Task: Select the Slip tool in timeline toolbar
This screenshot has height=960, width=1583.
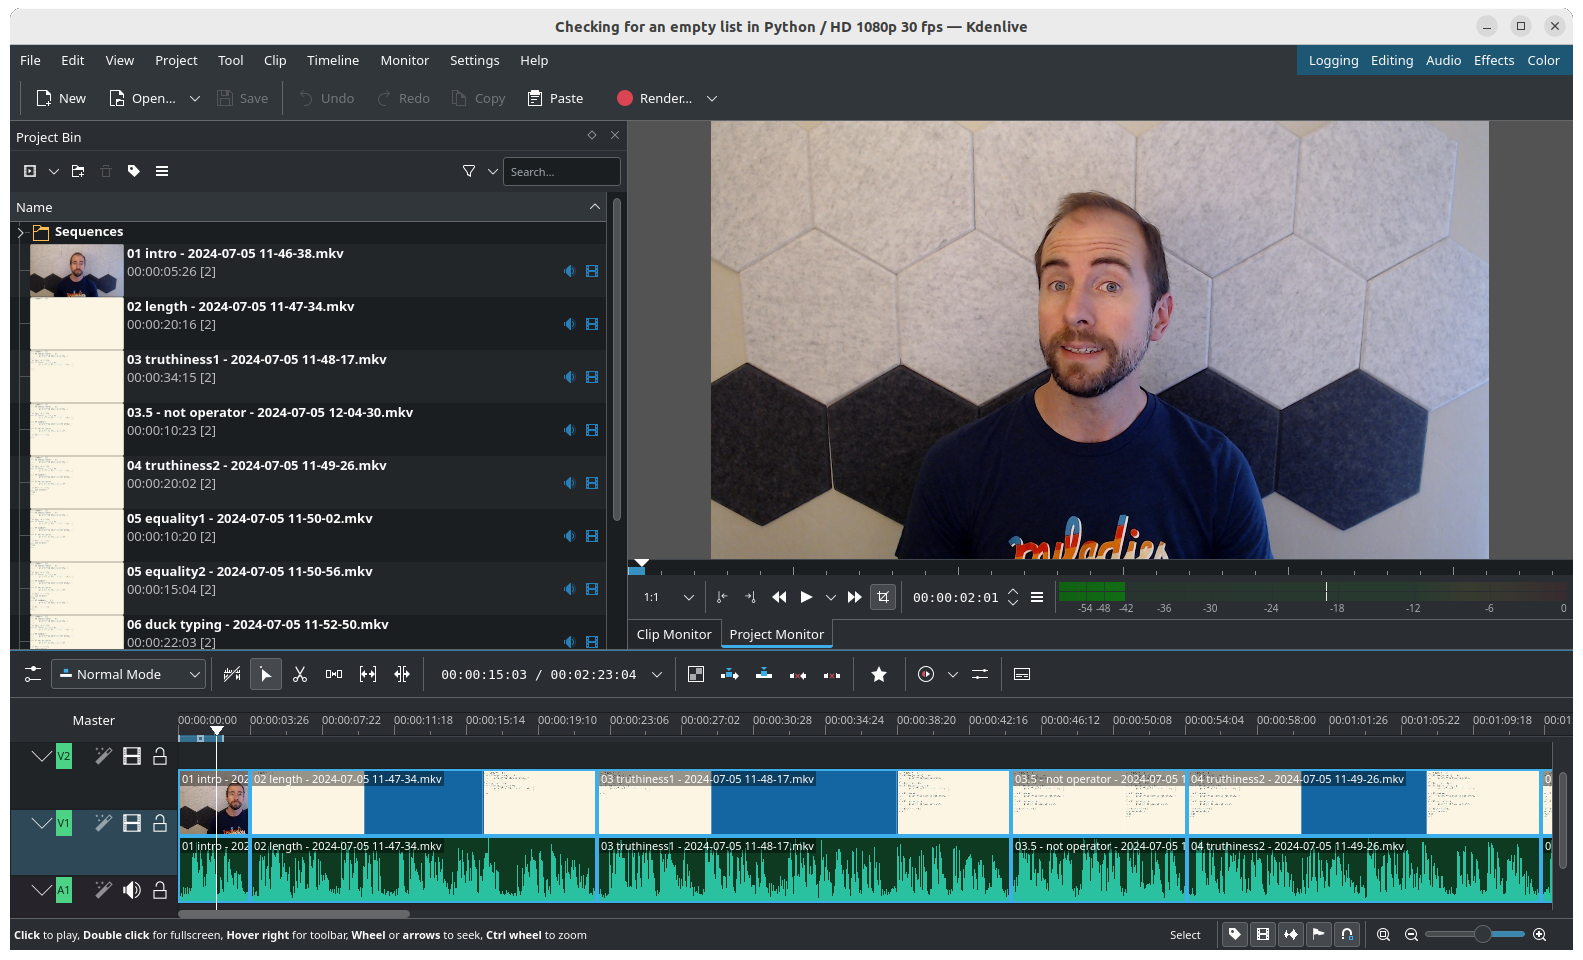Action: click(368, 675)
